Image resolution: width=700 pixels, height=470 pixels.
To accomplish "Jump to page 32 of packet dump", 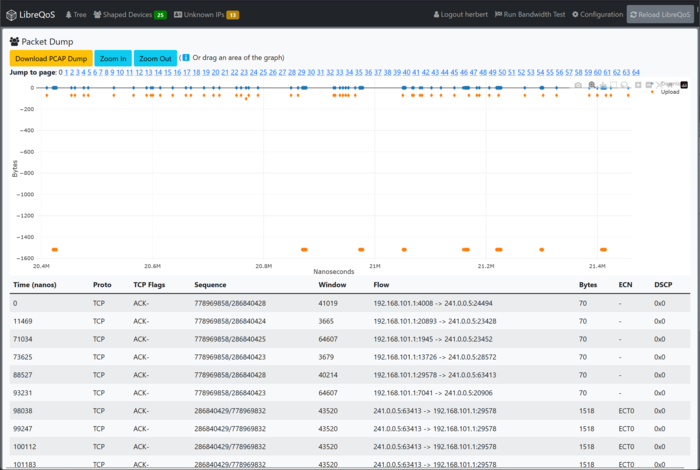I will click(x=328, y=72).
